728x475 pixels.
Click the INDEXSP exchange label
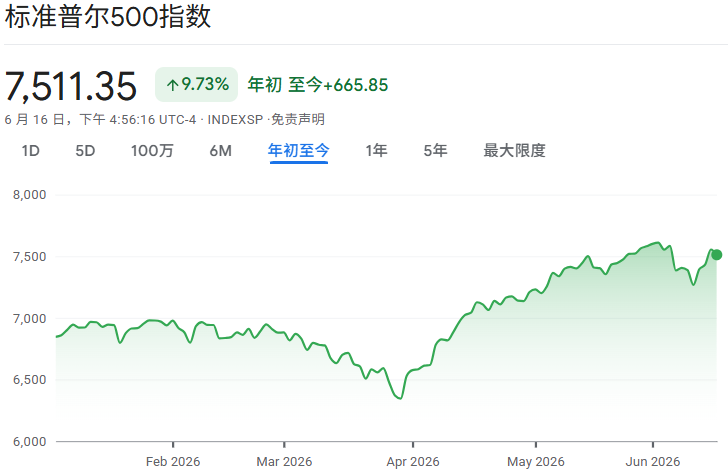pos(235,120)
